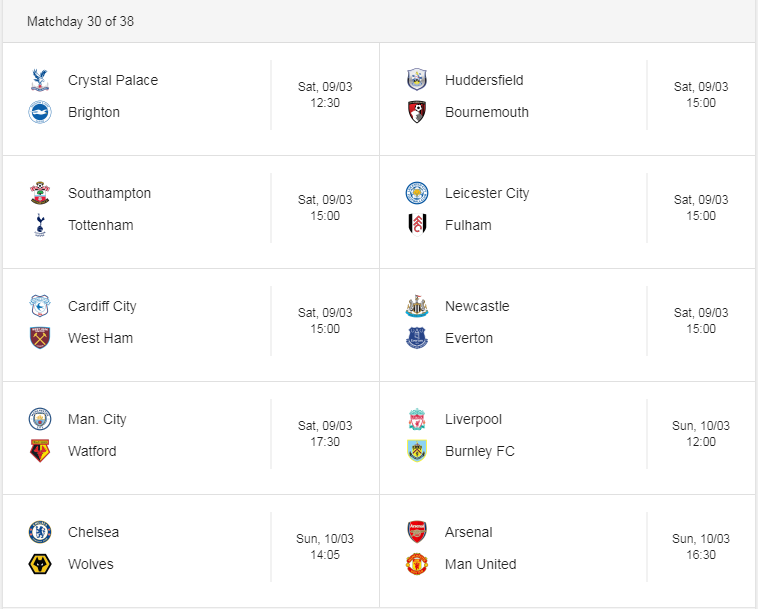
Task: Click the Burnley FC club crest
Action: click(x=417, y=451)
